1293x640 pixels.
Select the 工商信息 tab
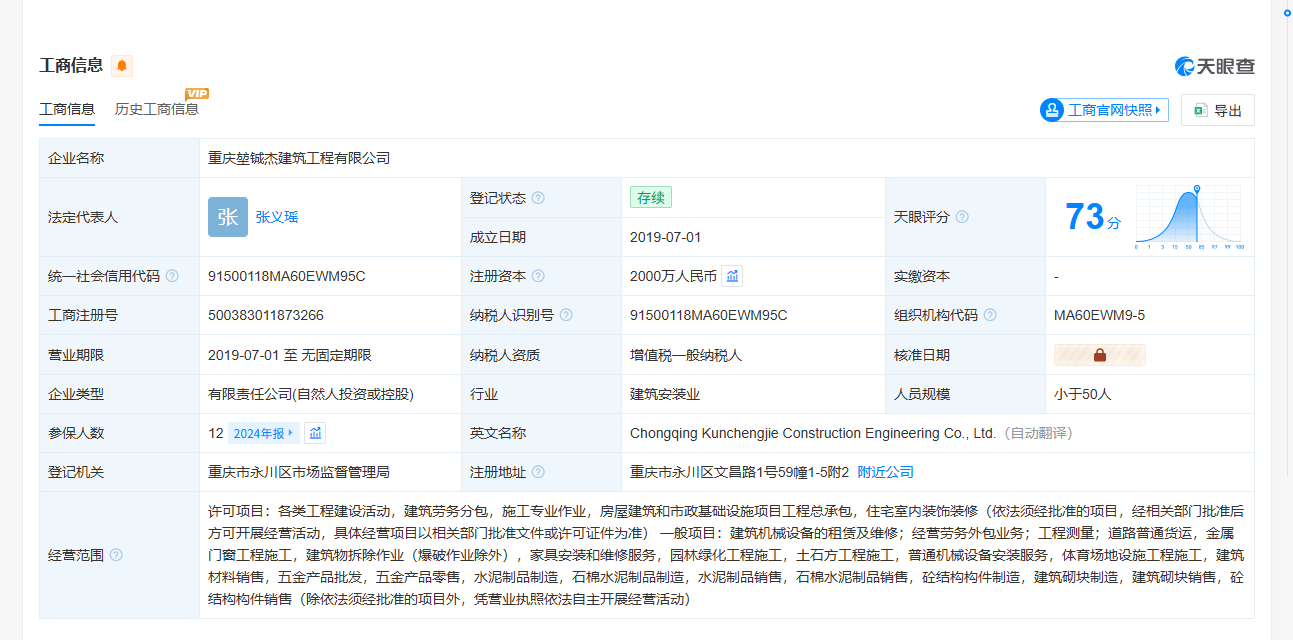(67, 109)
